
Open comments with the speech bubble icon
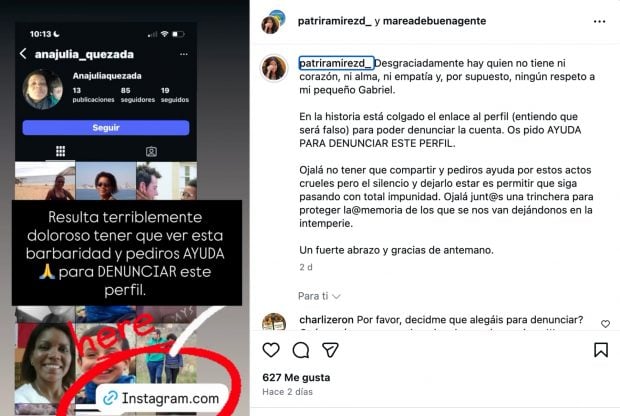tap(301, 350)
